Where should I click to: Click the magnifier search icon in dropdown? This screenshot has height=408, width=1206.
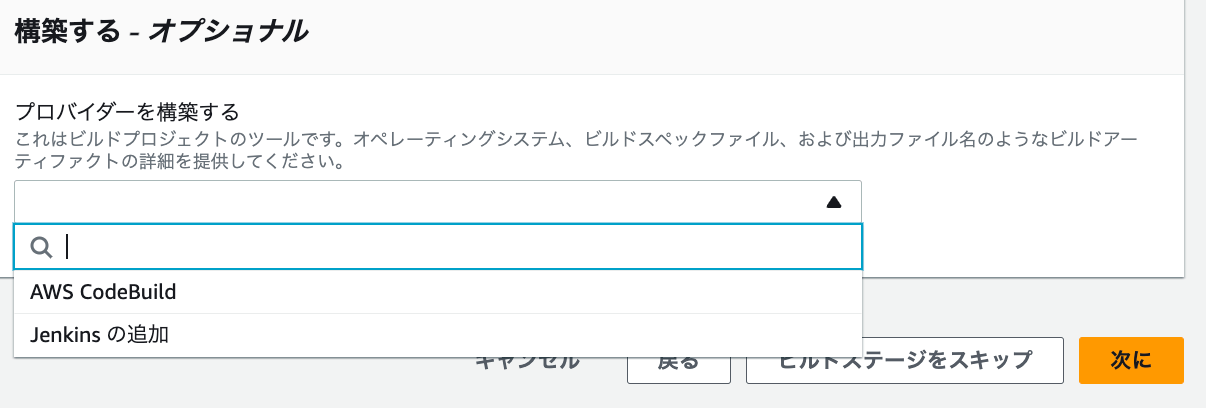click(x=41, y=247)
